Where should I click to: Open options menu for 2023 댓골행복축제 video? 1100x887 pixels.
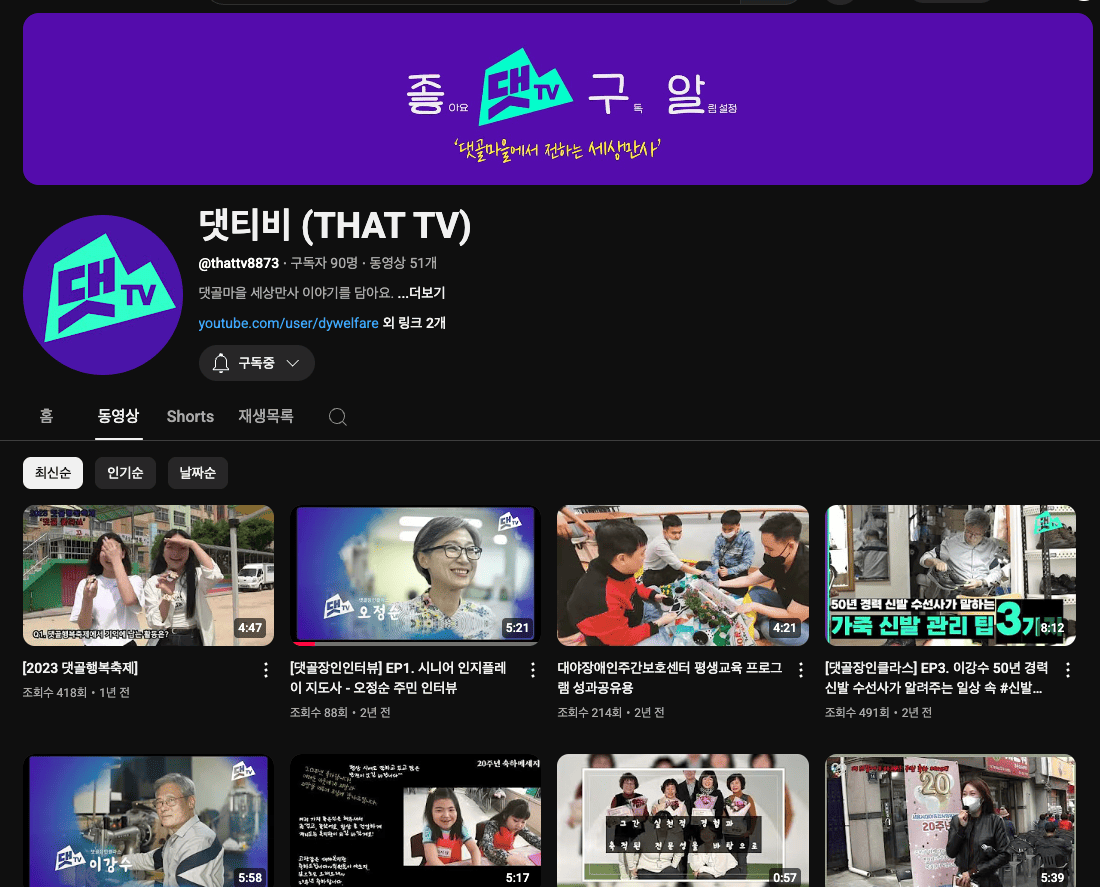tap(266, 670)
